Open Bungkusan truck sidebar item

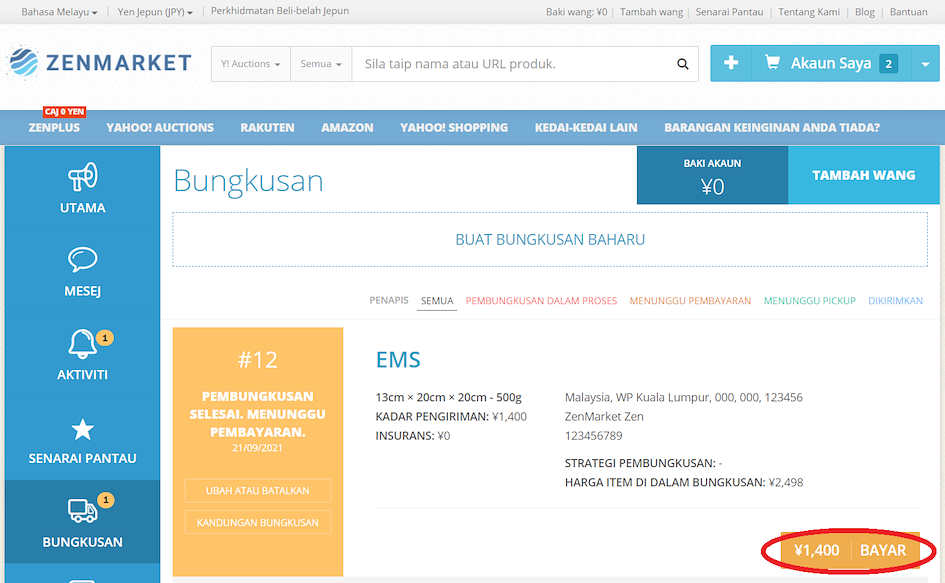pyautogui.click(x=83, y=522)
